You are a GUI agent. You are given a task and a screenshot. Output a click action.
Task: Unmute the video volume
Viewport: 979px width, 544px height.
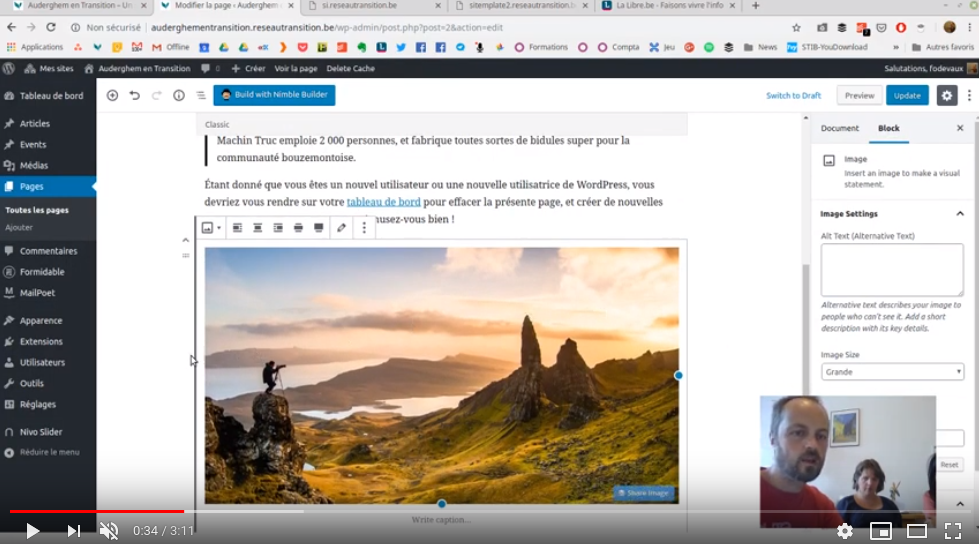point(109,531)
